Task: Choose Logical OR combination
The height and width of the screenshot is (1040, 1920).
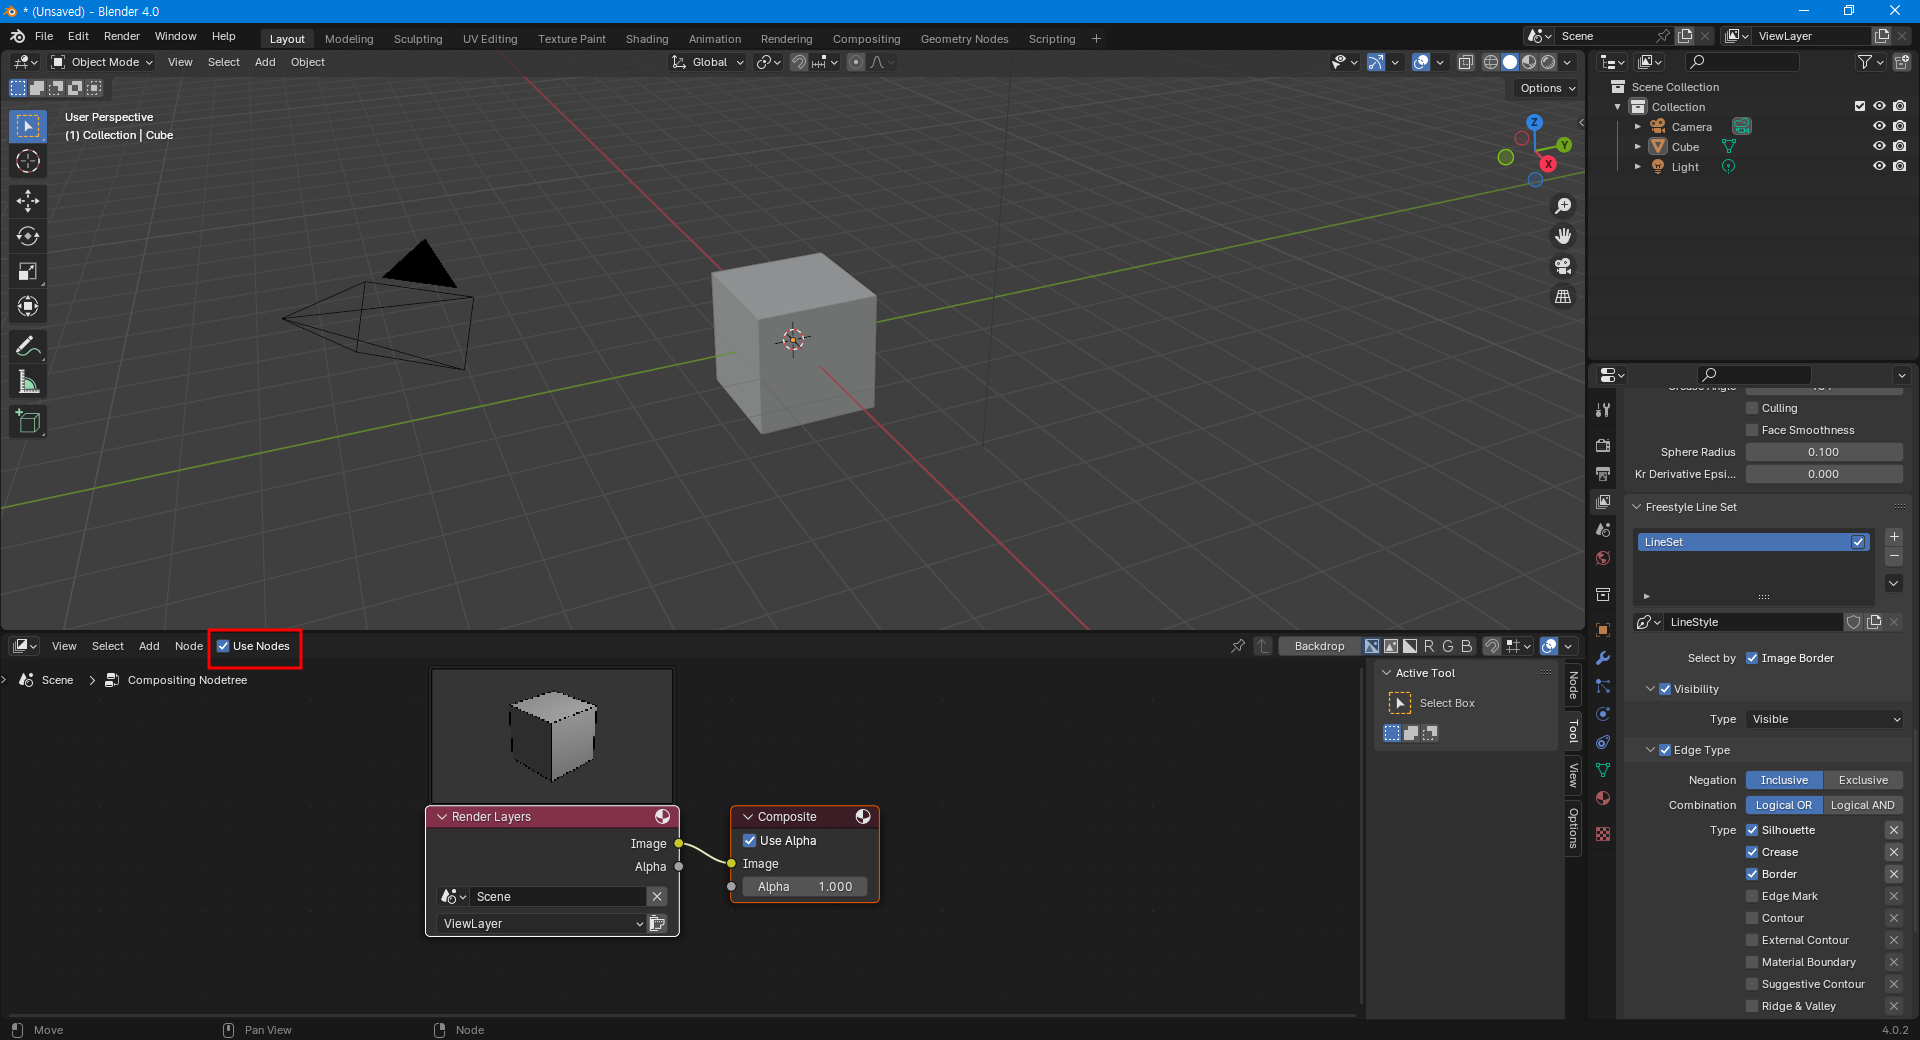Action: [1783, 805]
